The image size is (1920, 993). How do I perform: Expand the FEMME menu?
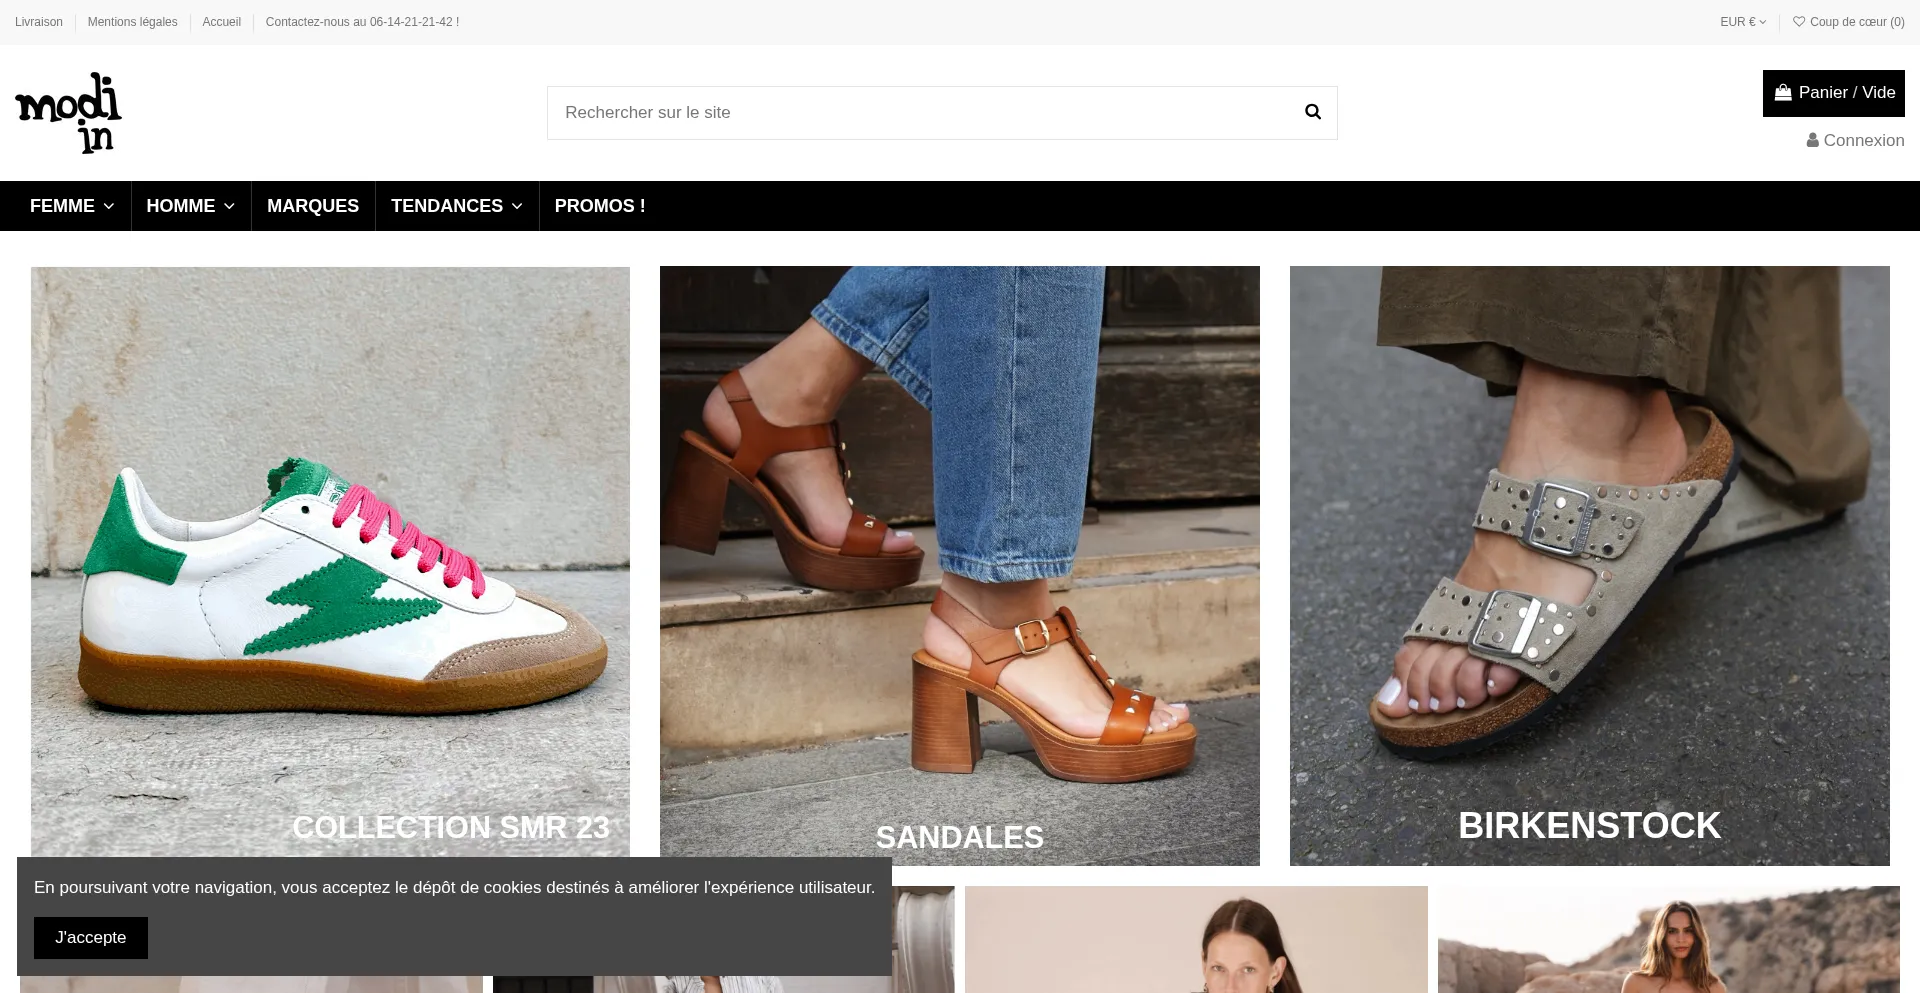[x=72, y=206]
